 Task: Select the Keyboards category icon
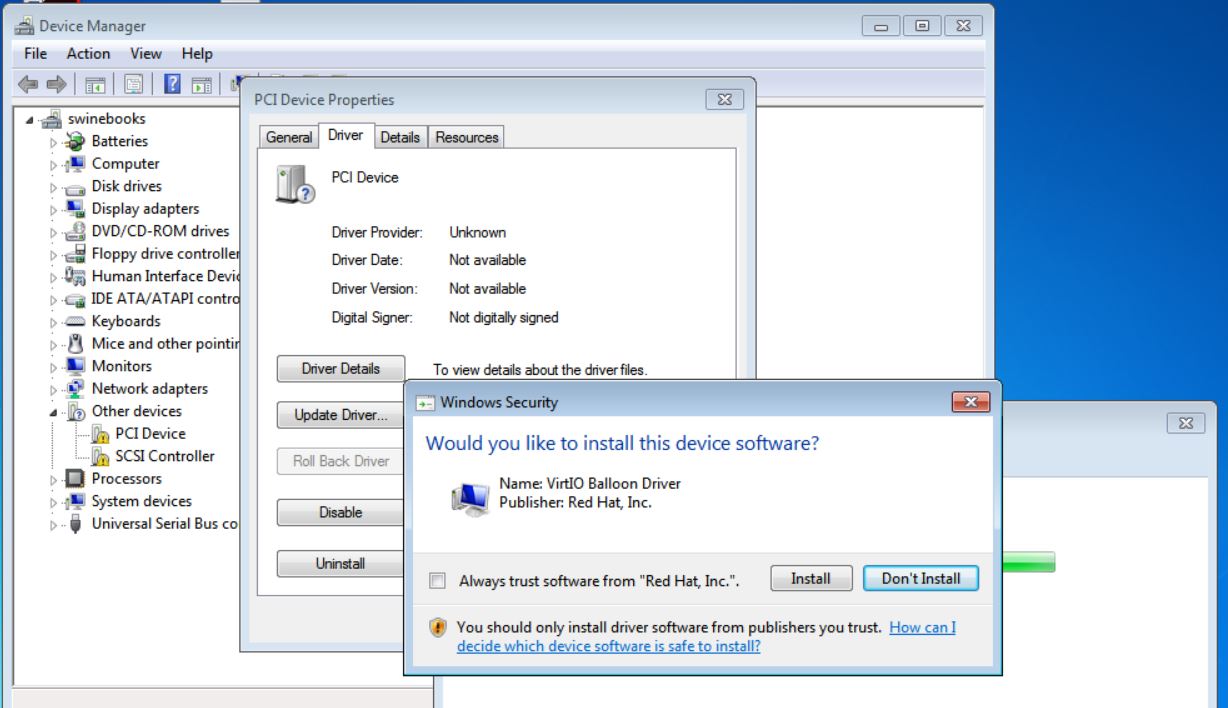pyautogui.click(x=75, y=322)
